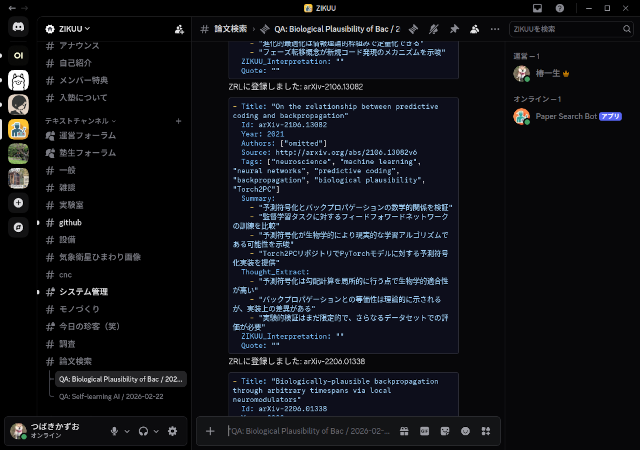Open the arxiv.org source link
Image resolution: width=640 pixels, height=450 pixels.
(329, 150)
